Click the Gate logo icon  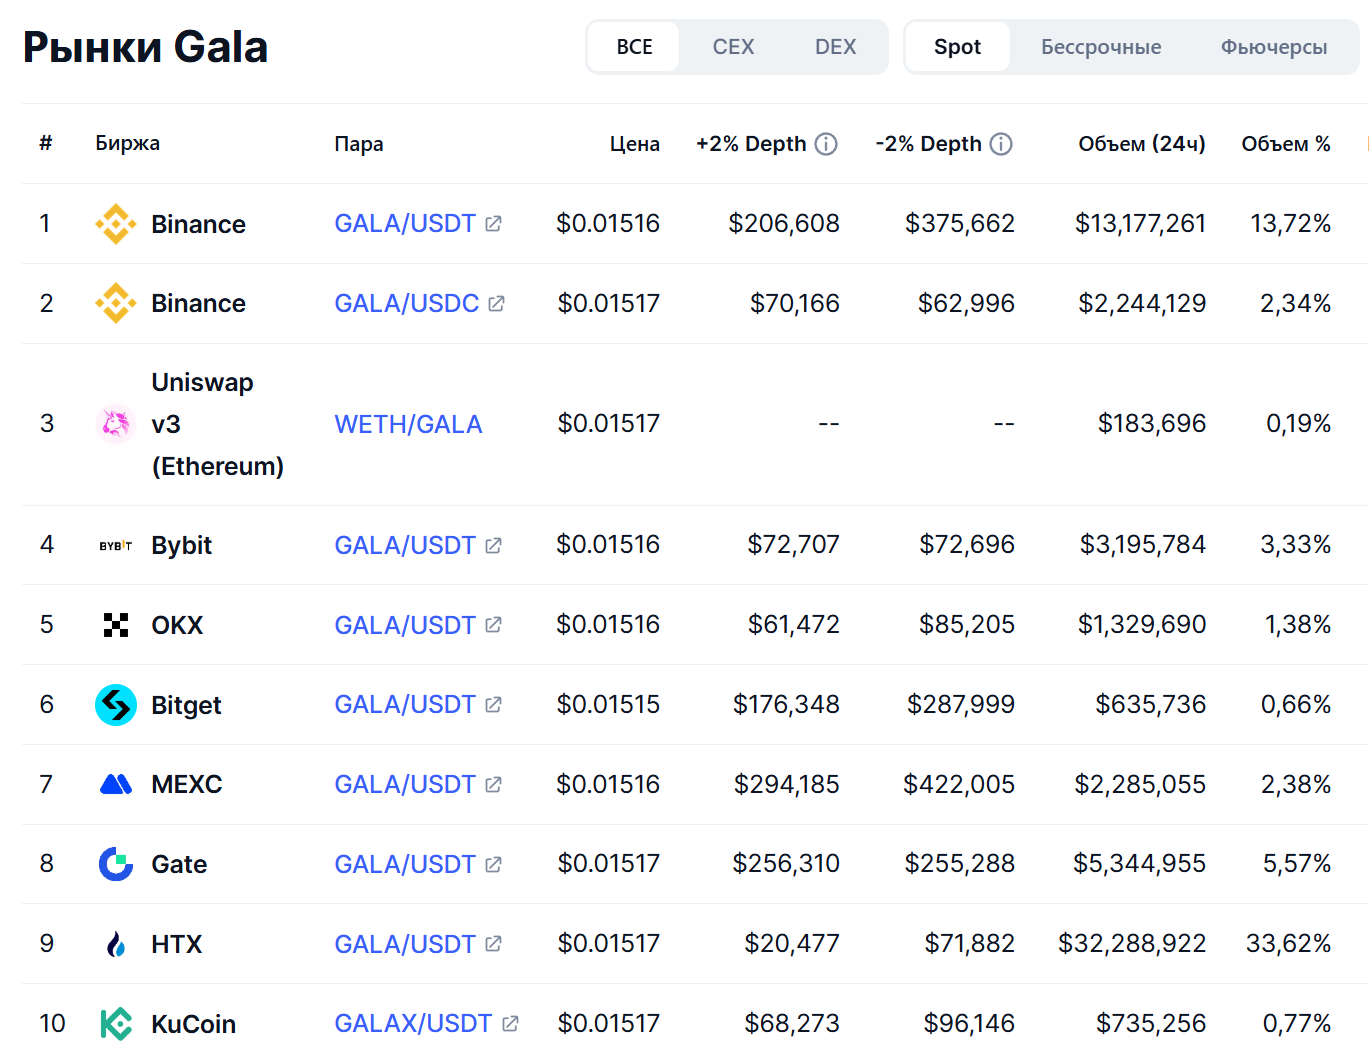tap(116, 864)
